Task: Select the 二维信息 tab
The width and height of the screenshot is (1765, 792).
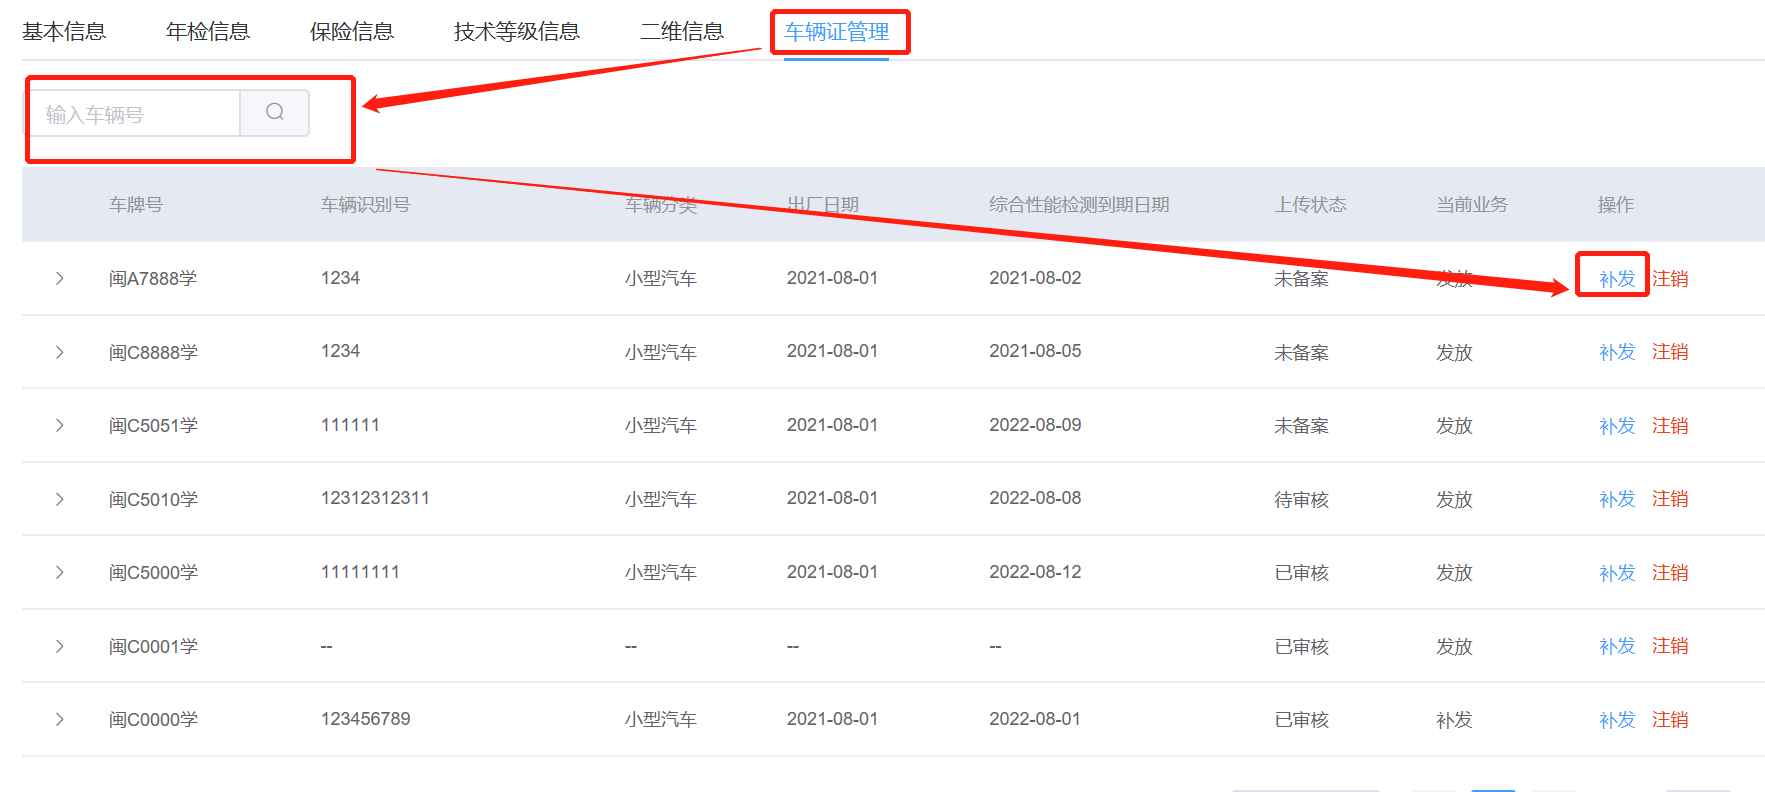Action: 682,32
